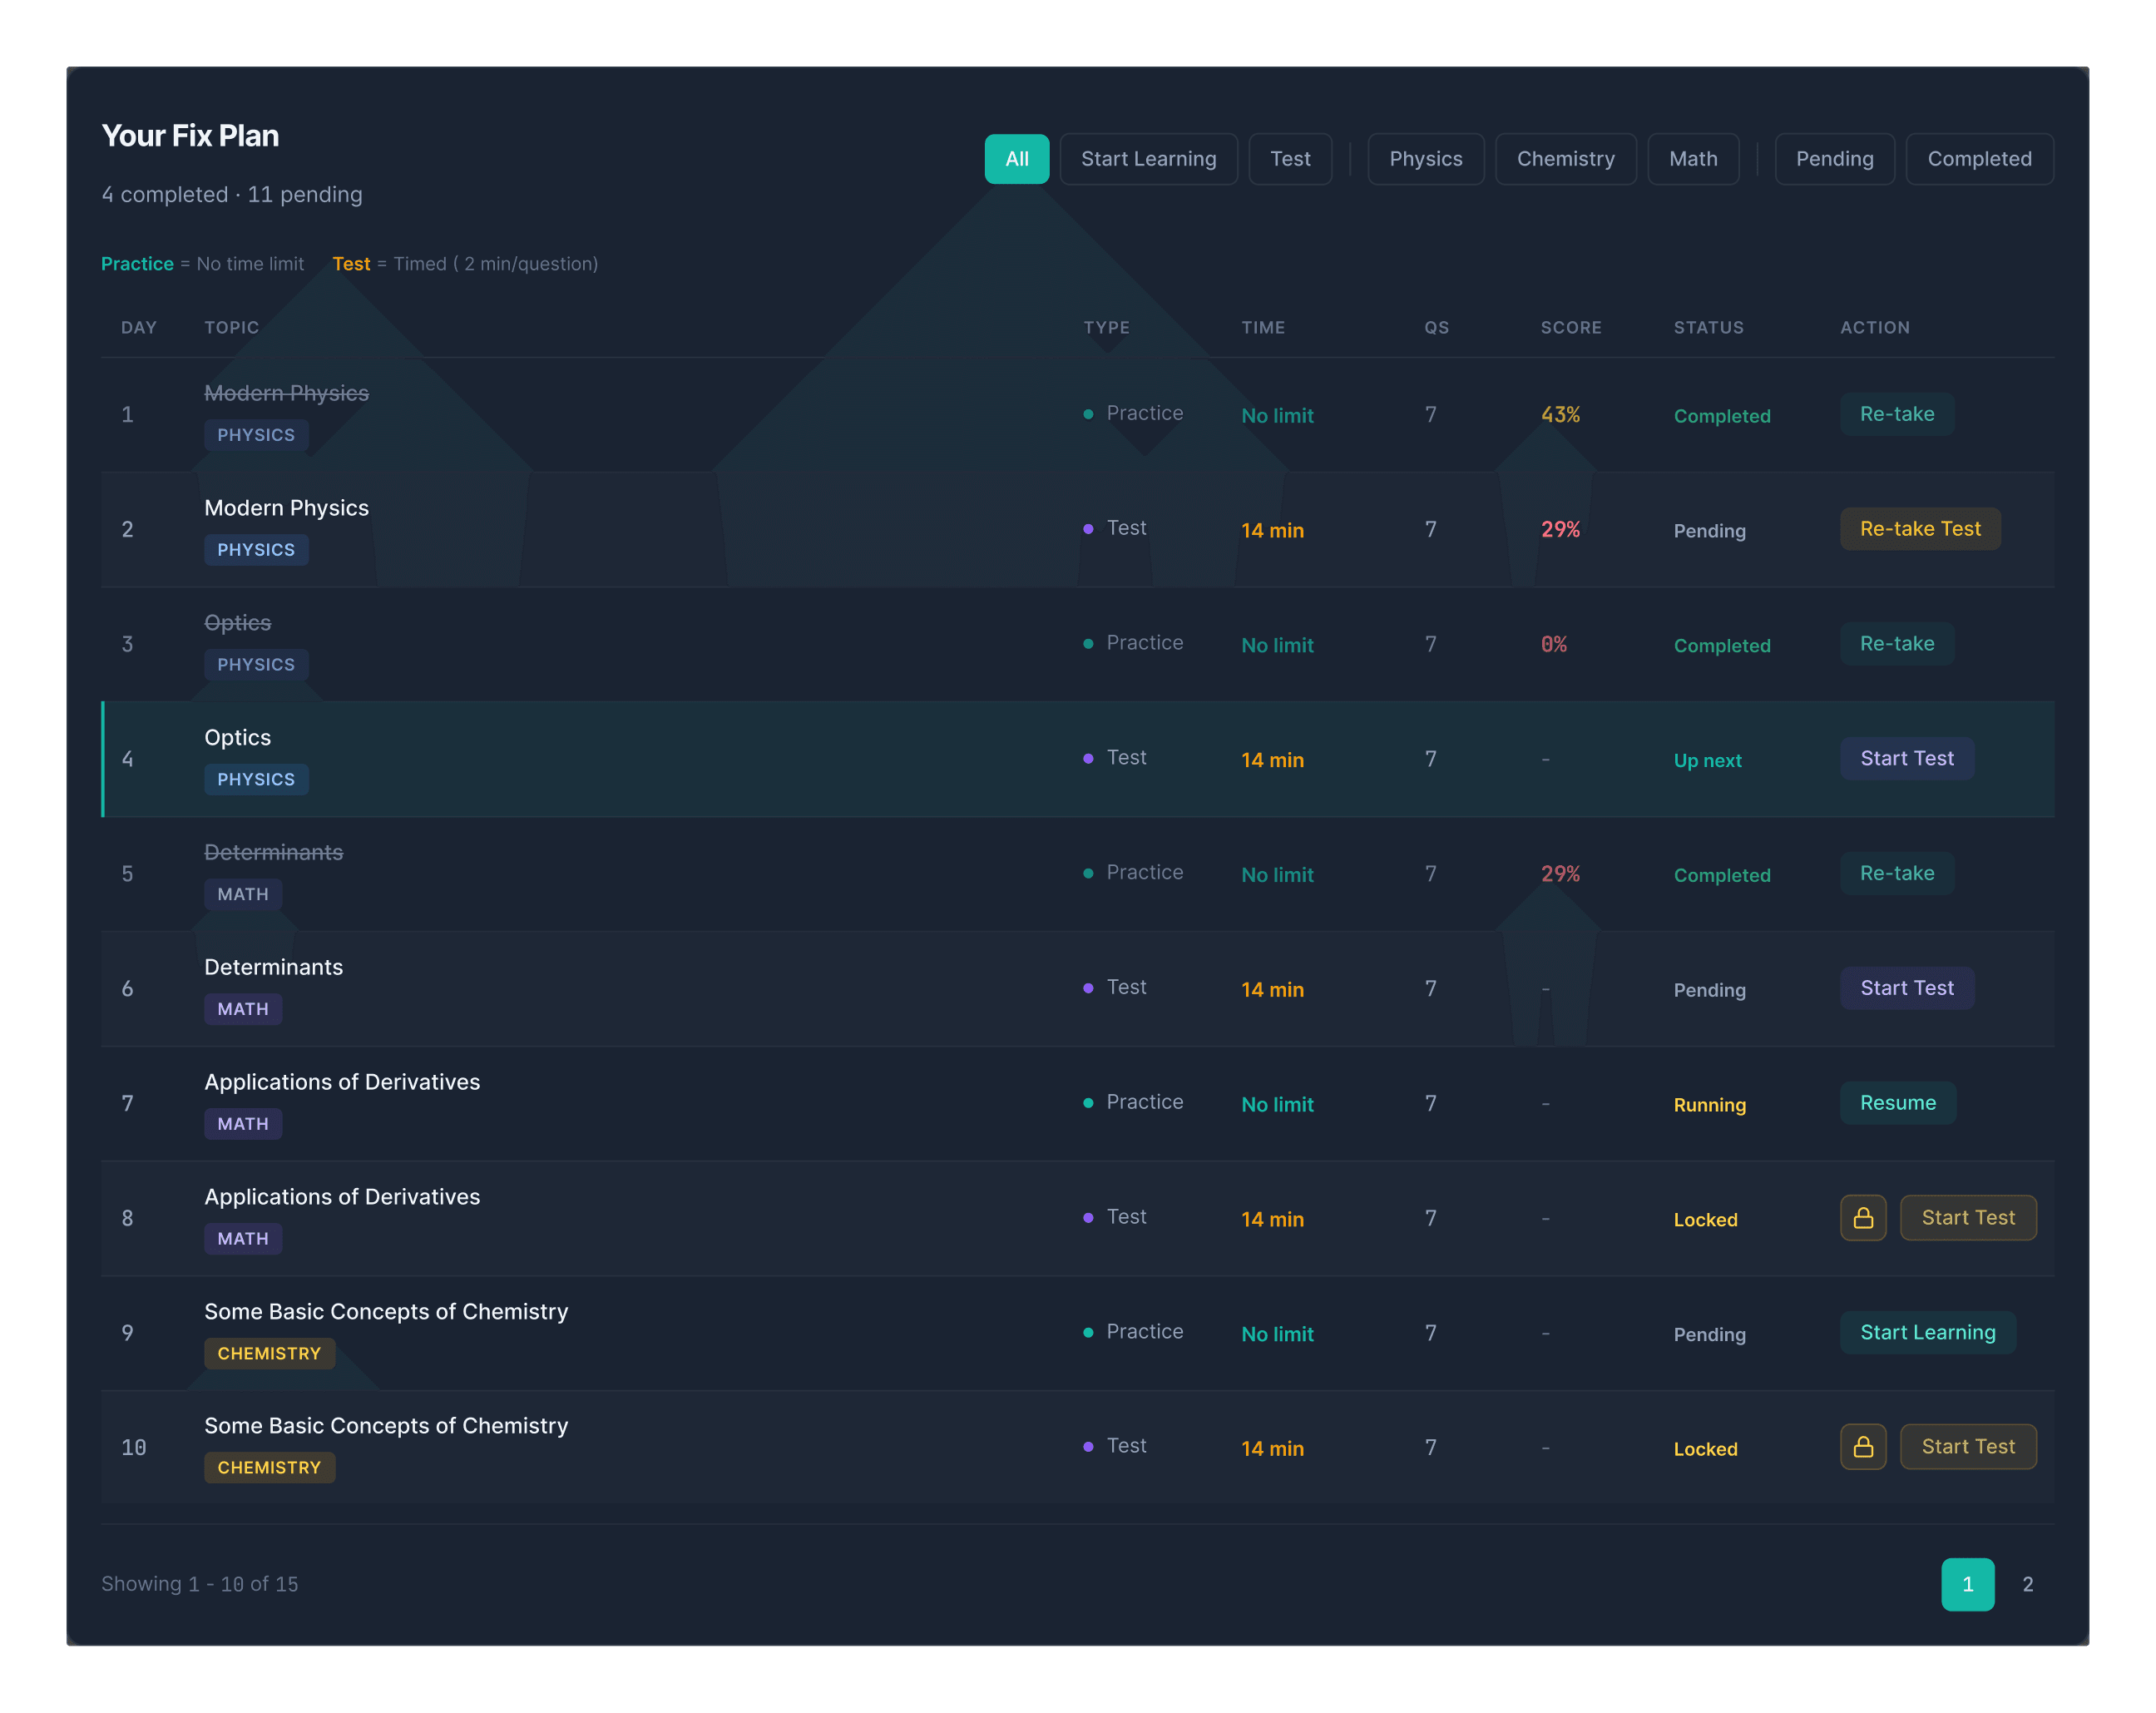The width and height of the screenshot is (2156, 1713).
Task: Click the 29% score in day 5
Action: pyautogui.click(x=1560, y=874)
